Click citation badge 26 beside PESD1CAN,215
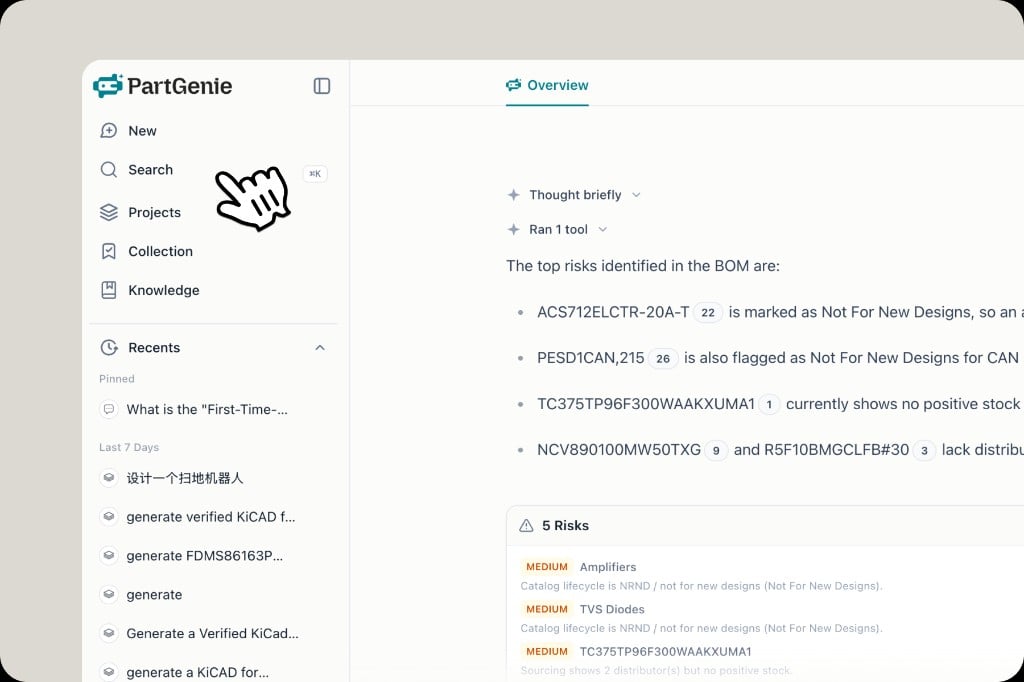This screenshot has width=1024, height=682. coord(663,359)
